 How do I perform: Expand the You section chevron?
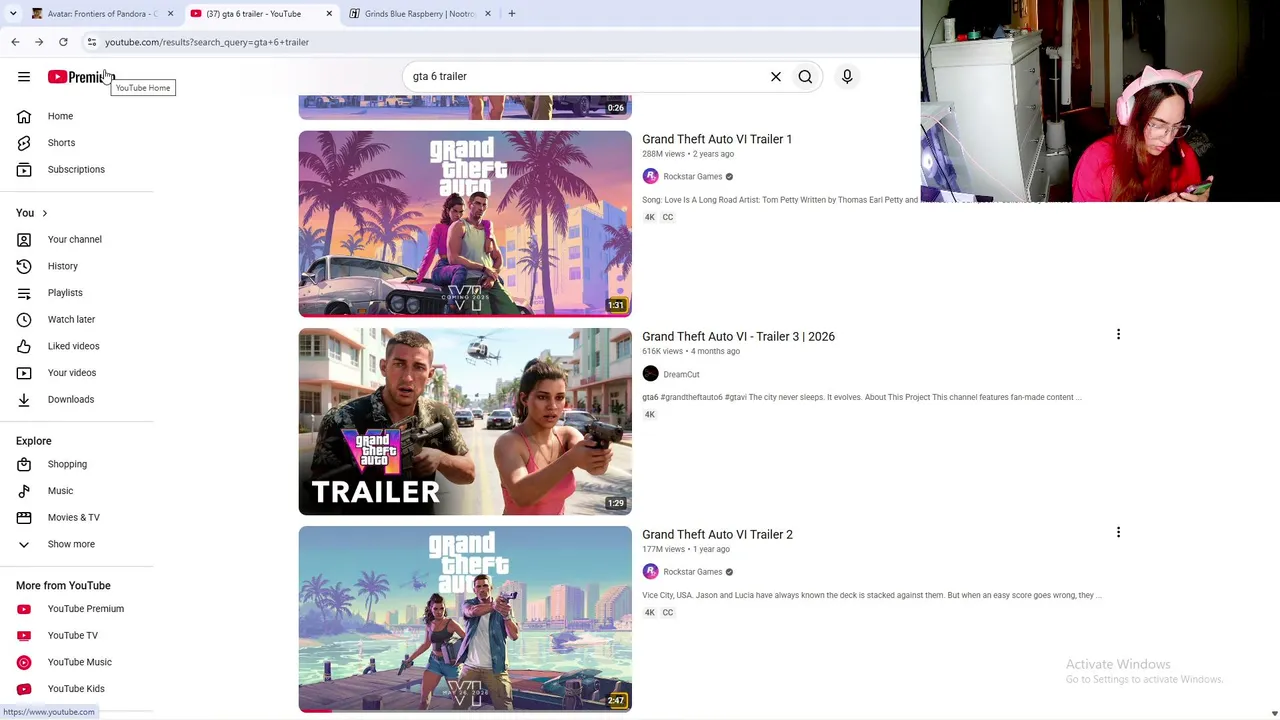point(44,213)
